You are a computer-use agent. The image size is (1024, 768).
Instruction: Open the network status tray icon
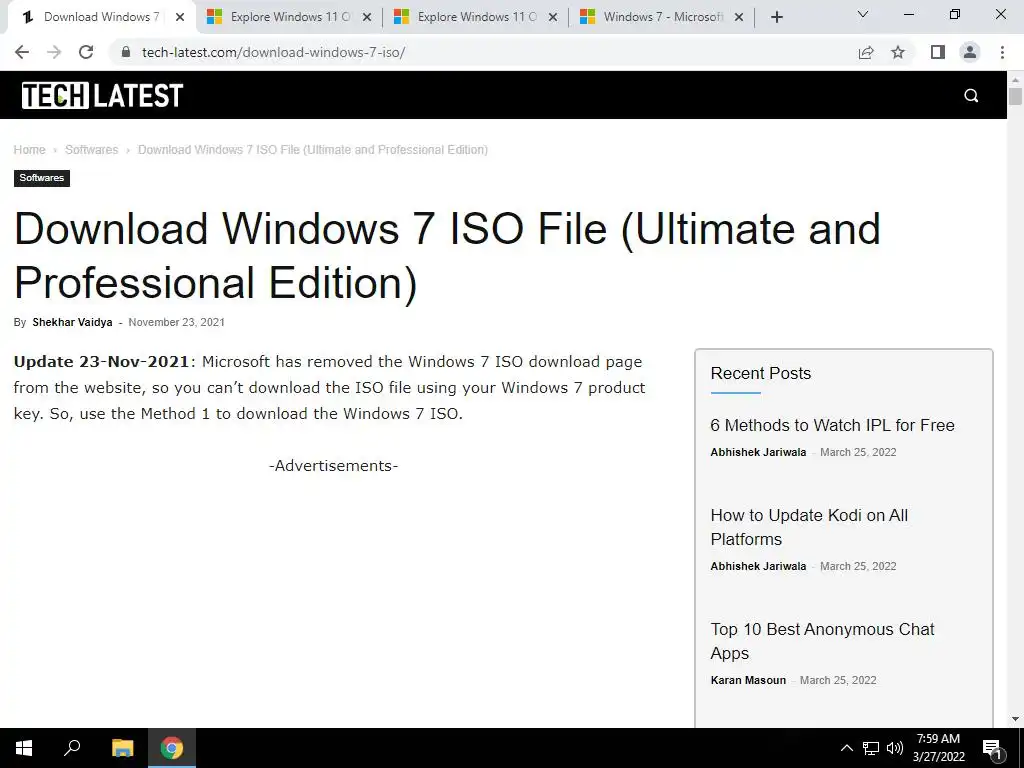coord(871,748)
